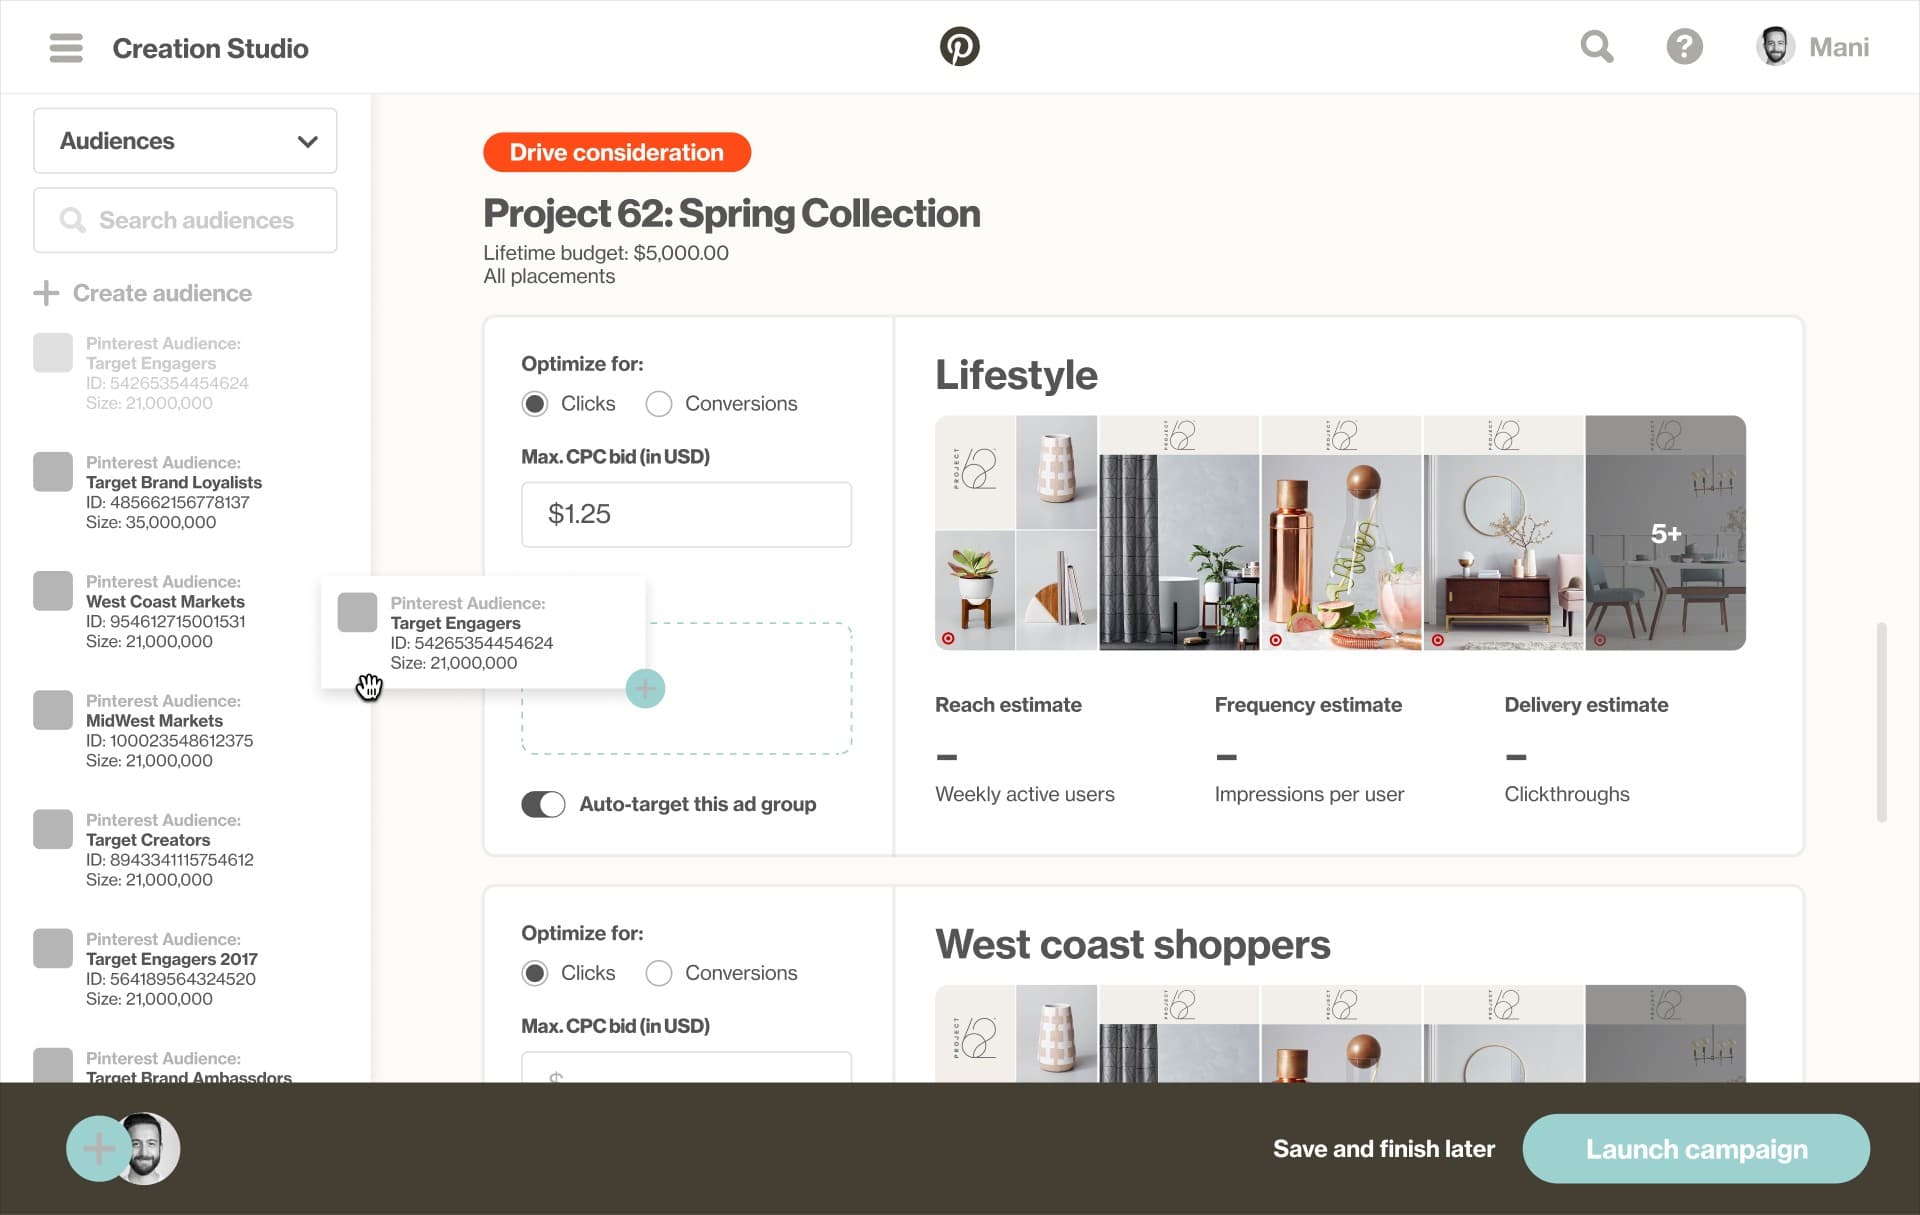Click Project 62: Spring Collection title

[x=731, y=213]
